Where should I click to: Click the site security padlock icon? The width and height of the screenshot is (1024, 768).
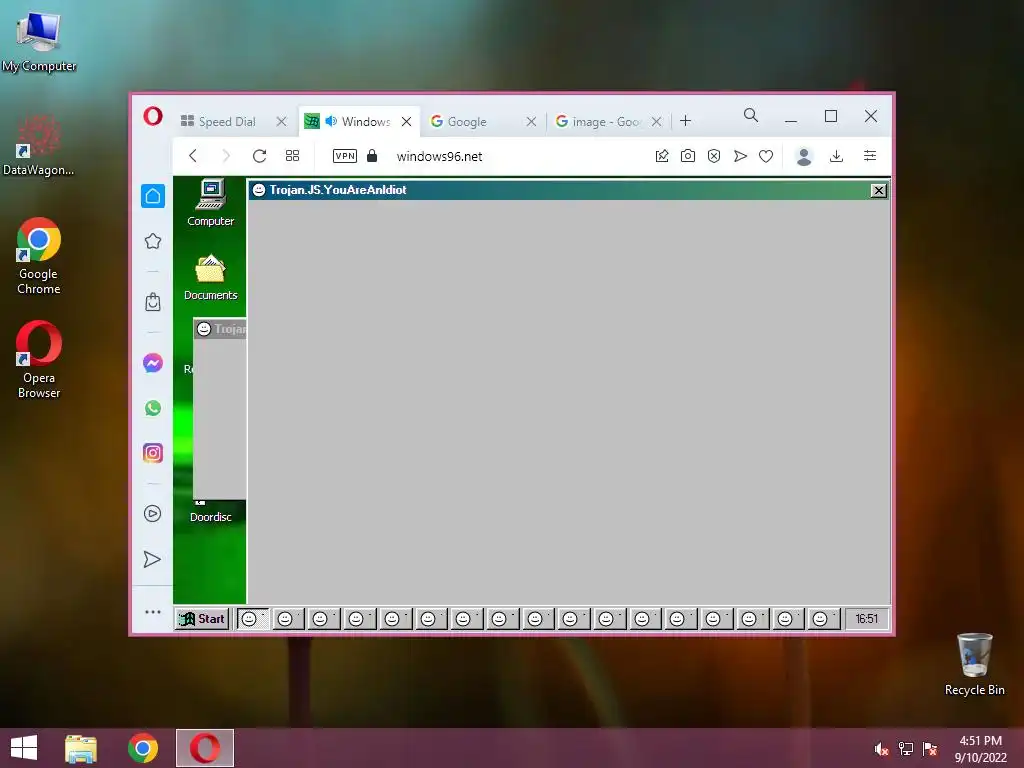pyautogui.click(x=372, y=155)
